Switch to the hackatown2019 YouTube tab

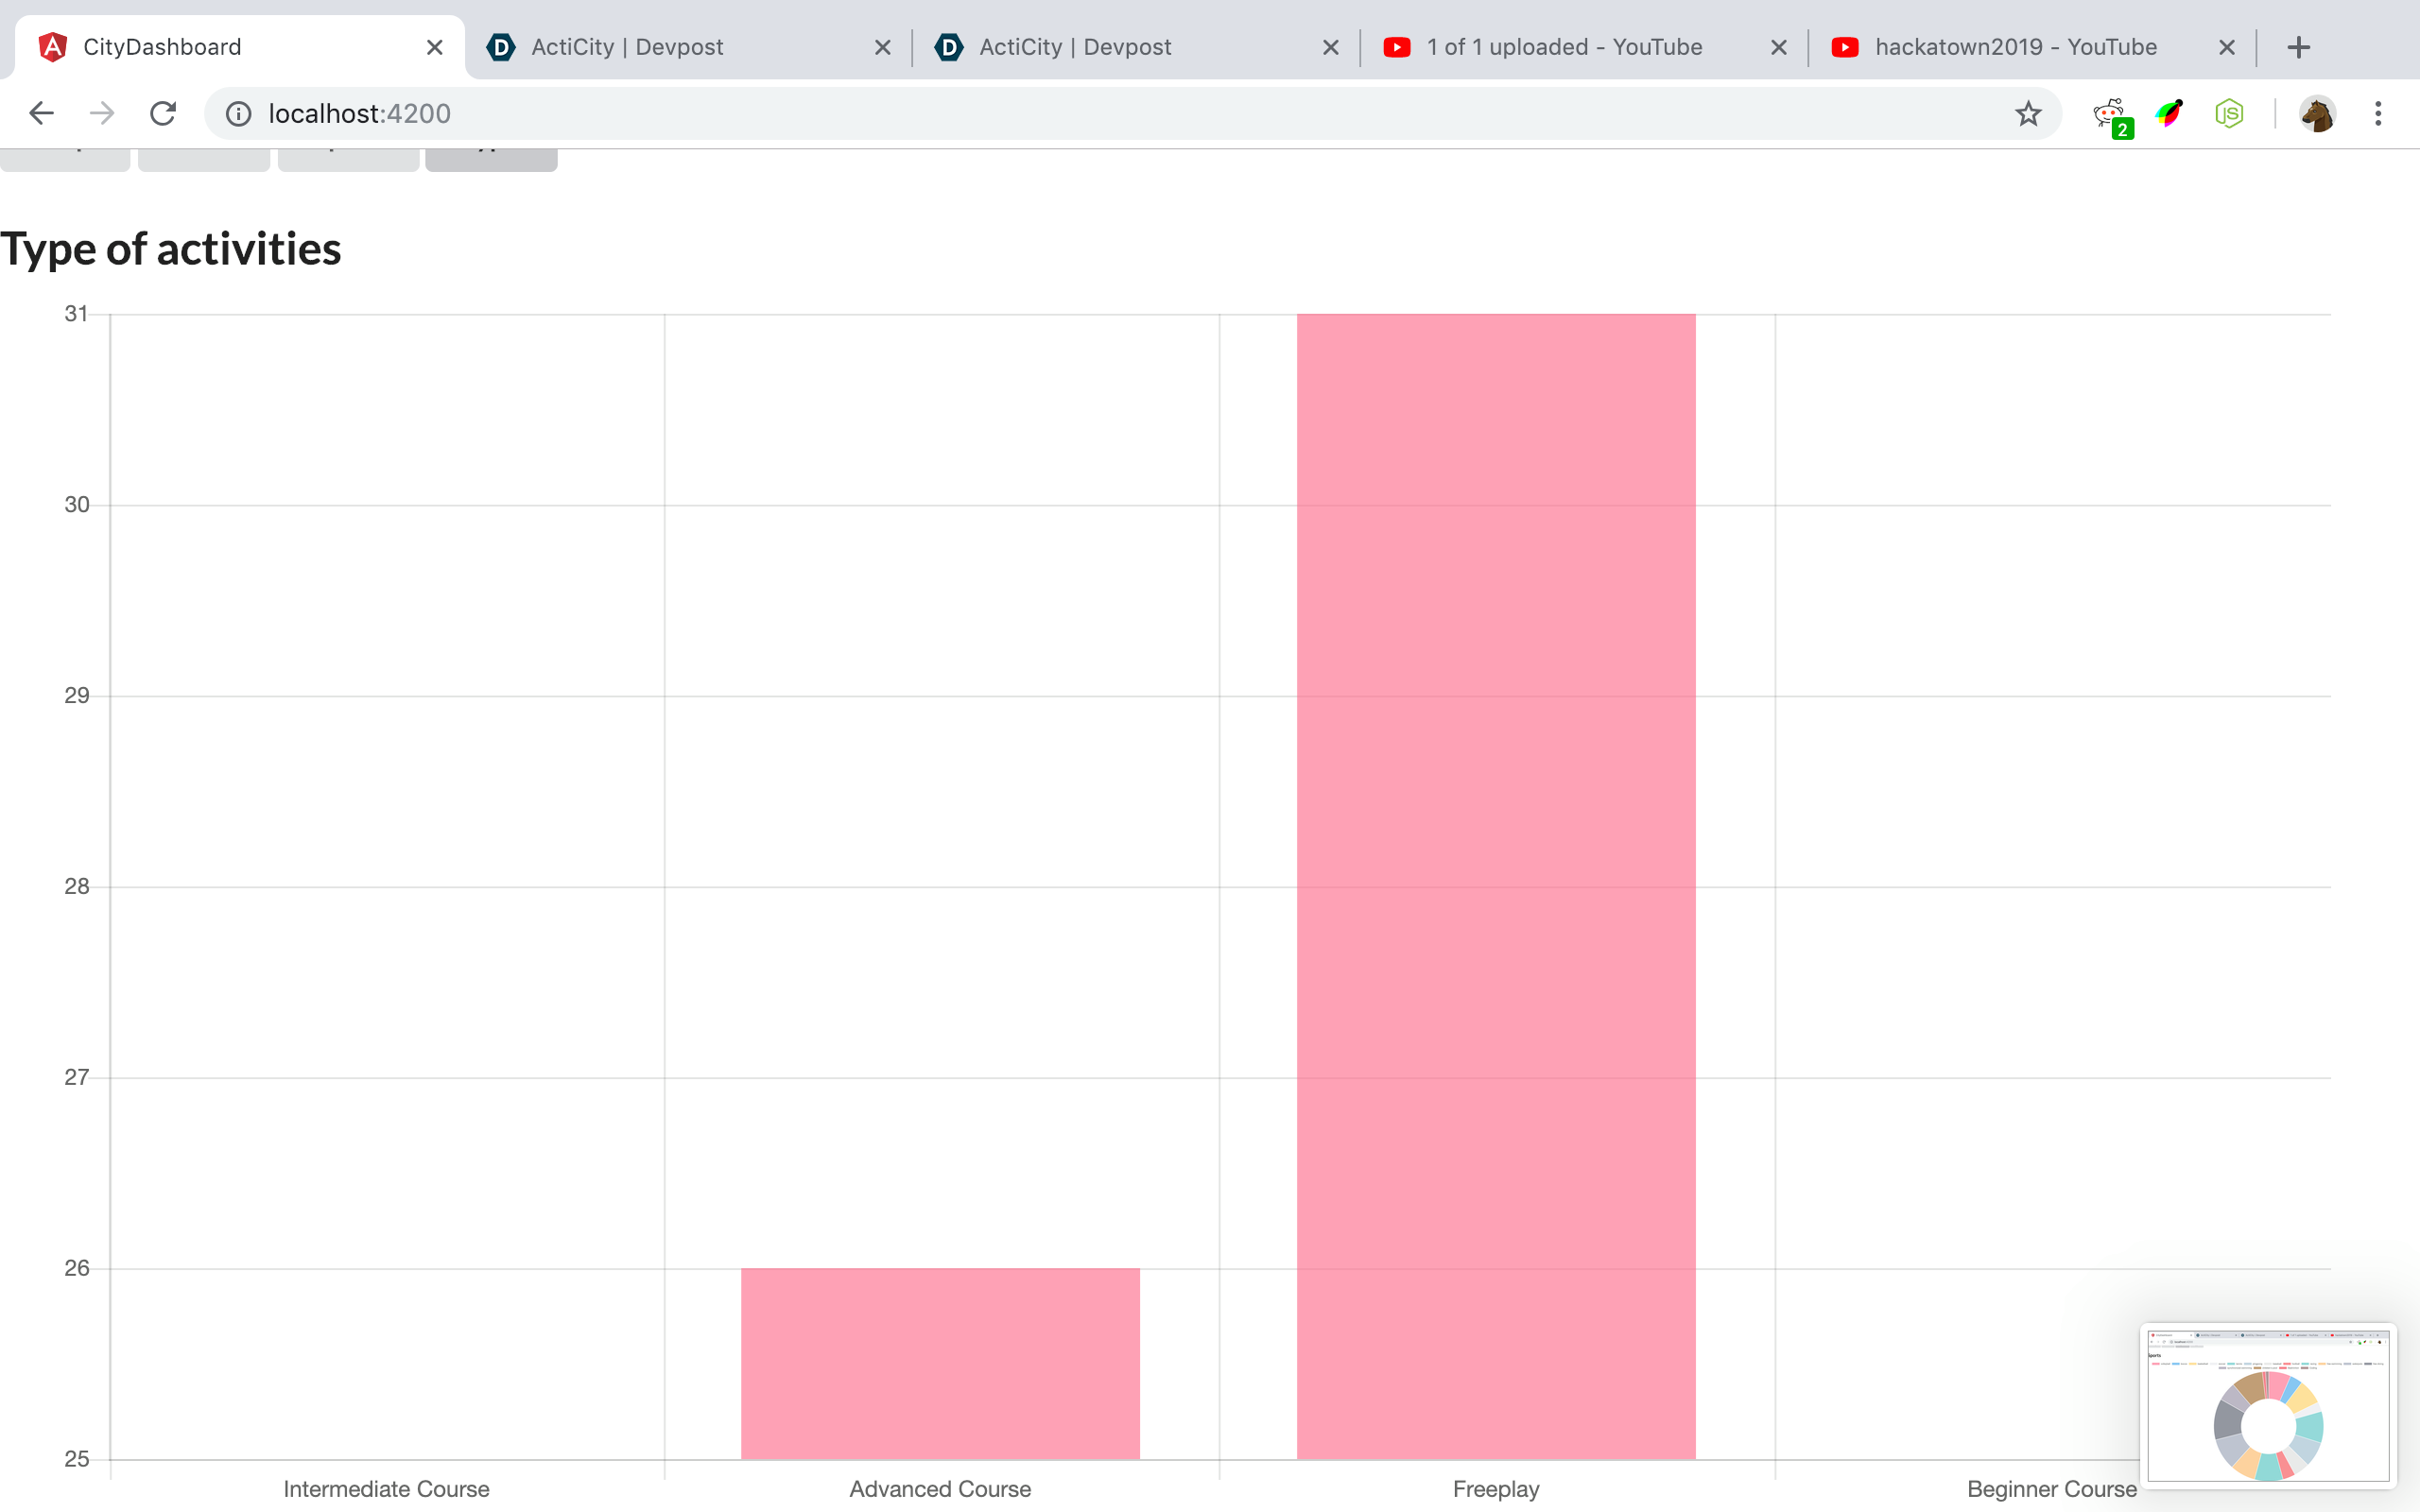pyautogui.click(x=2015, y=47)
